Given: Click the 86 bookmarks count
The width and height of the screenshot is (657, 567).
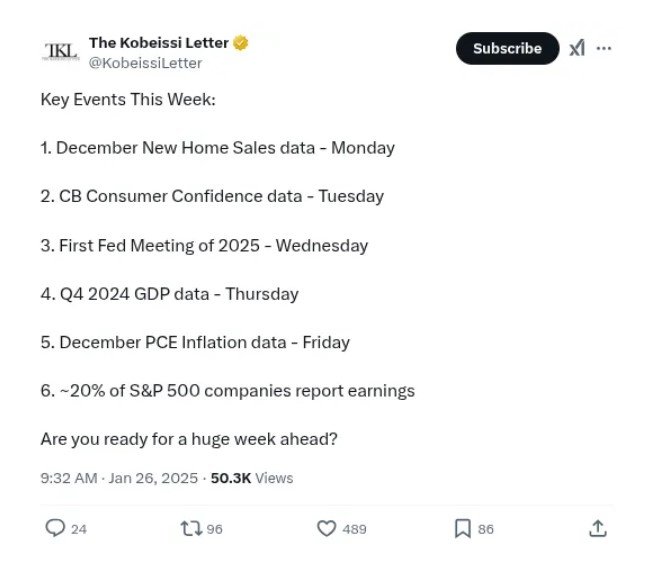Looking at the screenshot, I should pyautogui.click(x=486, y=529).
